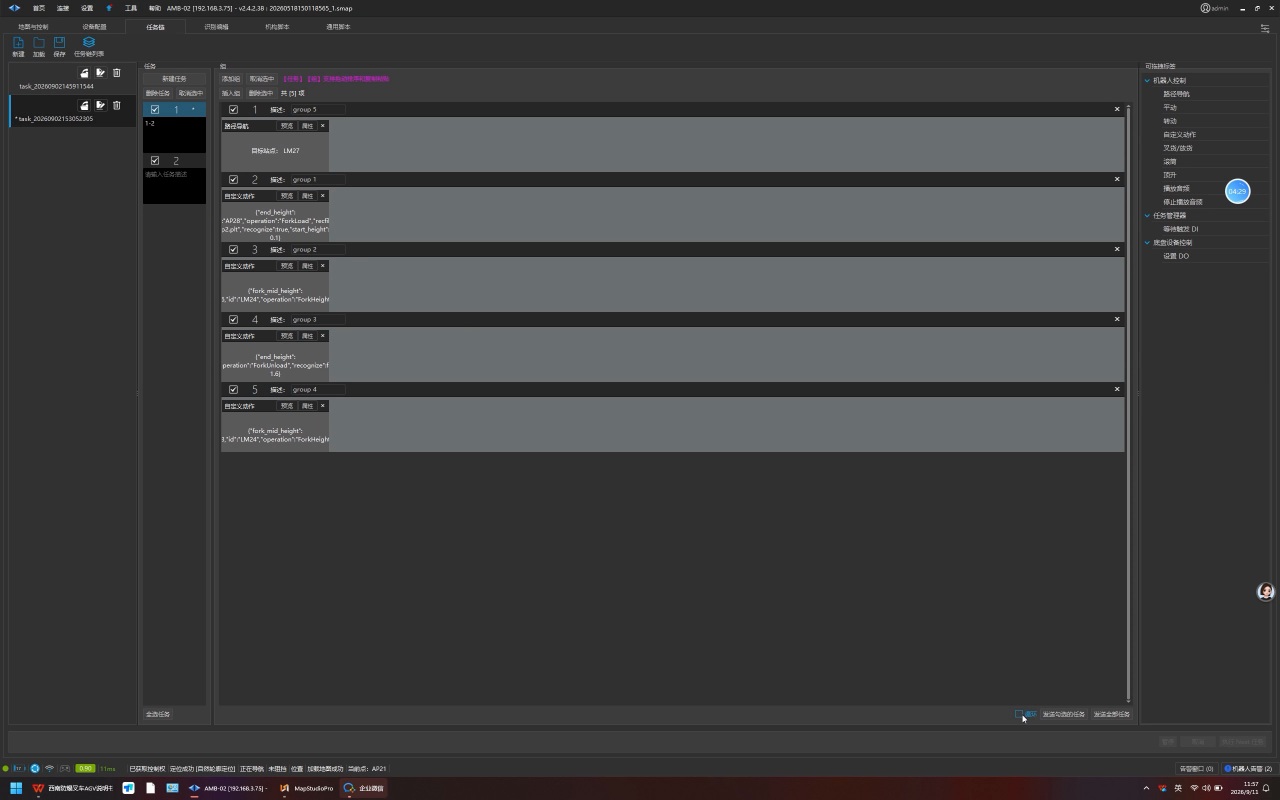This screenshot has height=800, width=1280.
Task: Toggle the 循环 loop checkbox
Action: coord(1019,714)
